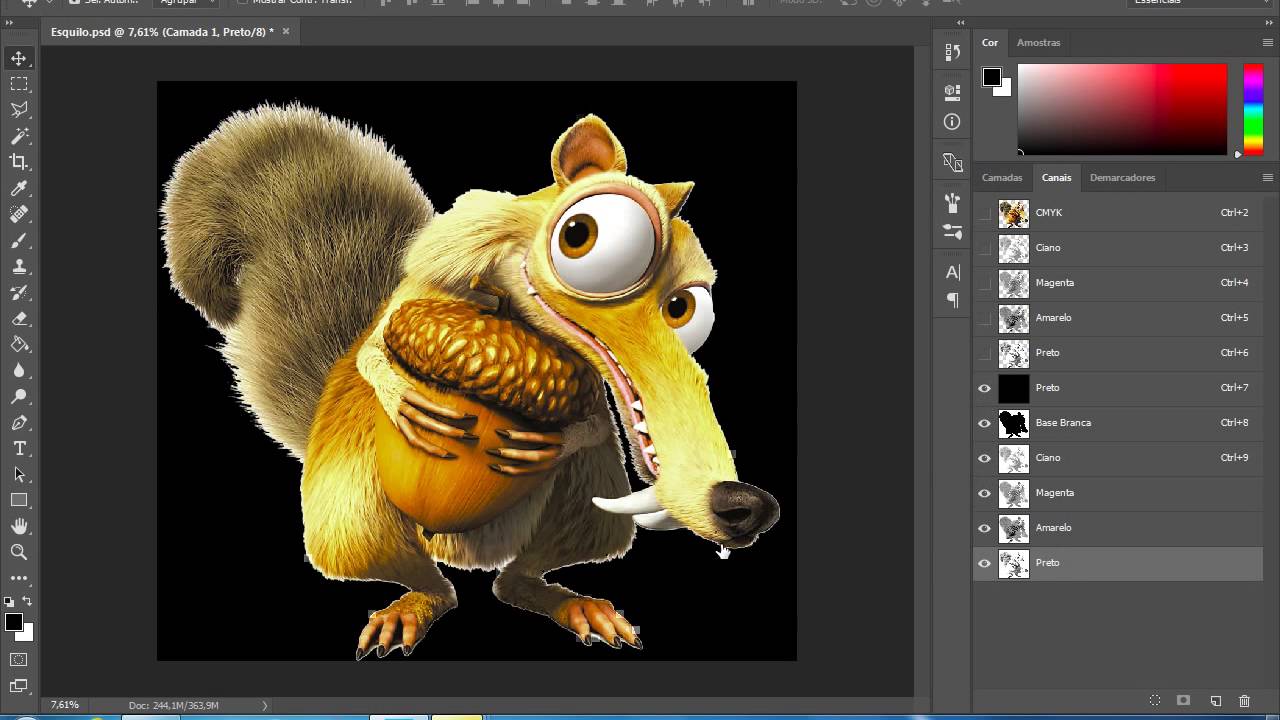Select the Rectangle shape tool

(x=19, y=500)
